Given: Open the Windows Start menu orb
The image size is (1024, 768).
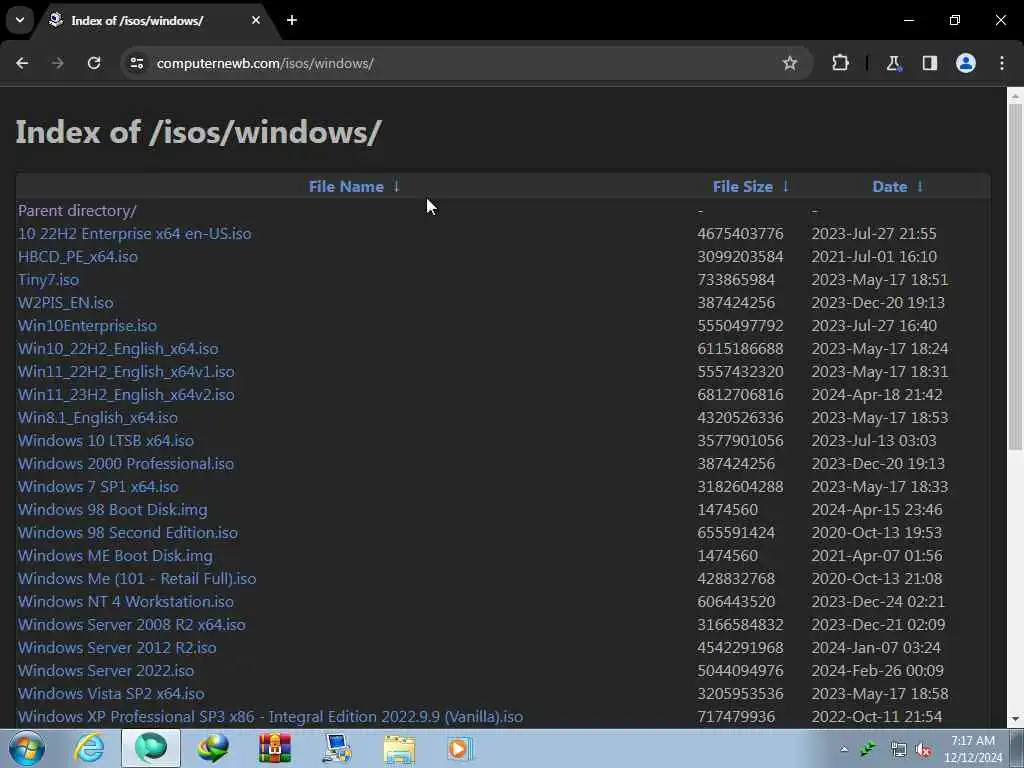Looking at the screenshot, I should coord(27,748).
